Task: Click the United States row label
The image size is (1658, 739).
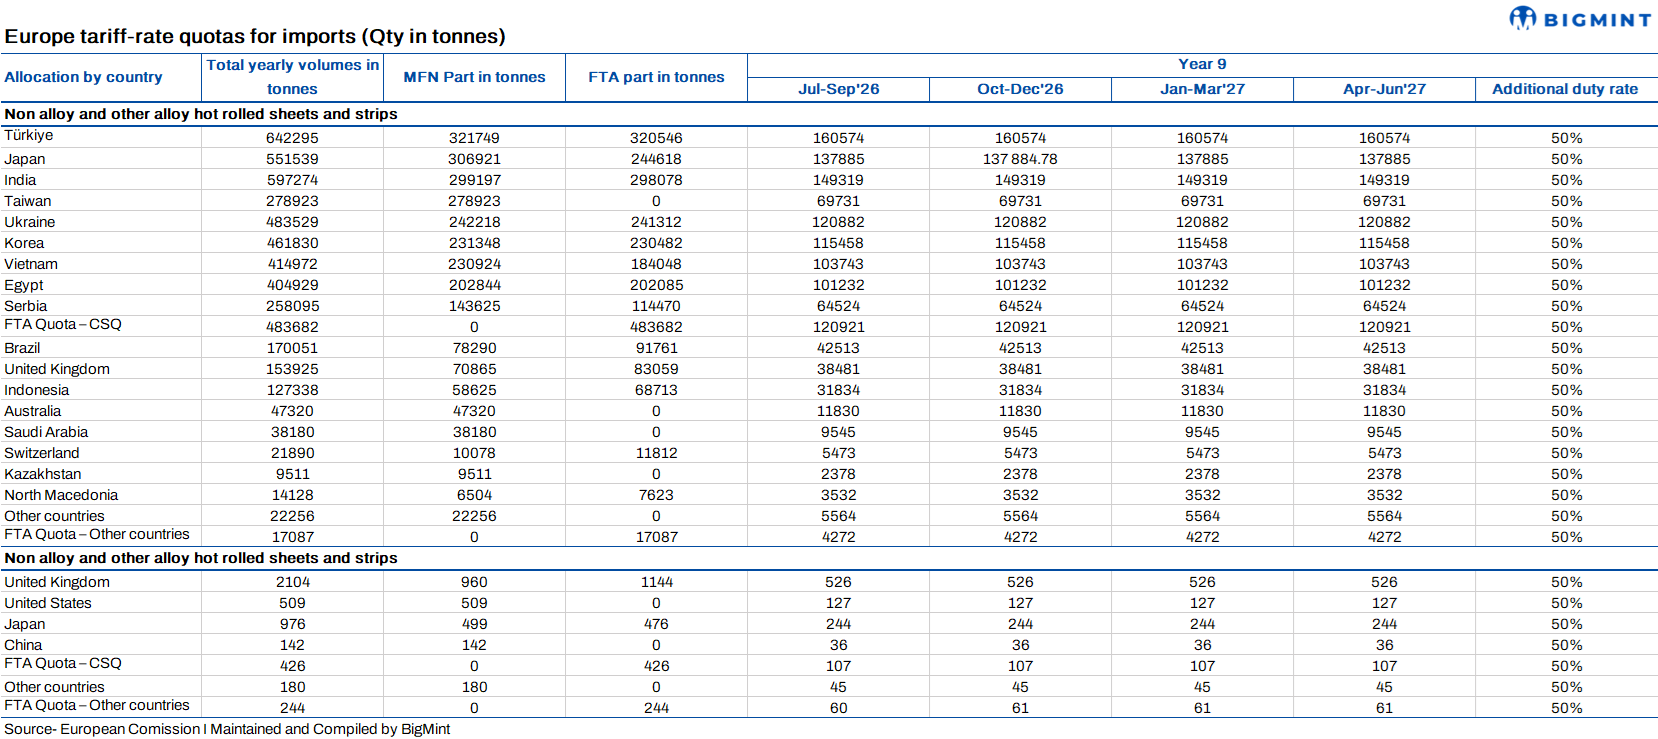Action: (48, 603)
